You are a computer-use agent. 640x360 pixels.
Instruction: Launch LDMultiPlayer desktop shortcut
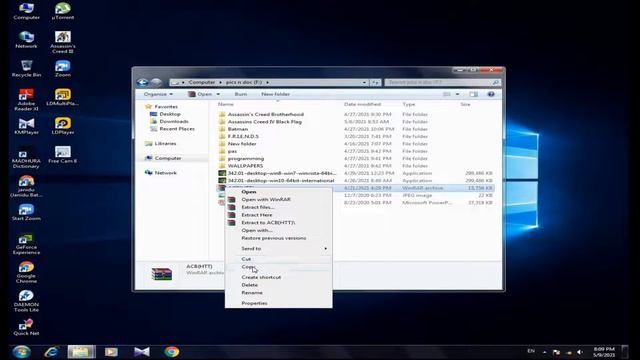point(63,97)
